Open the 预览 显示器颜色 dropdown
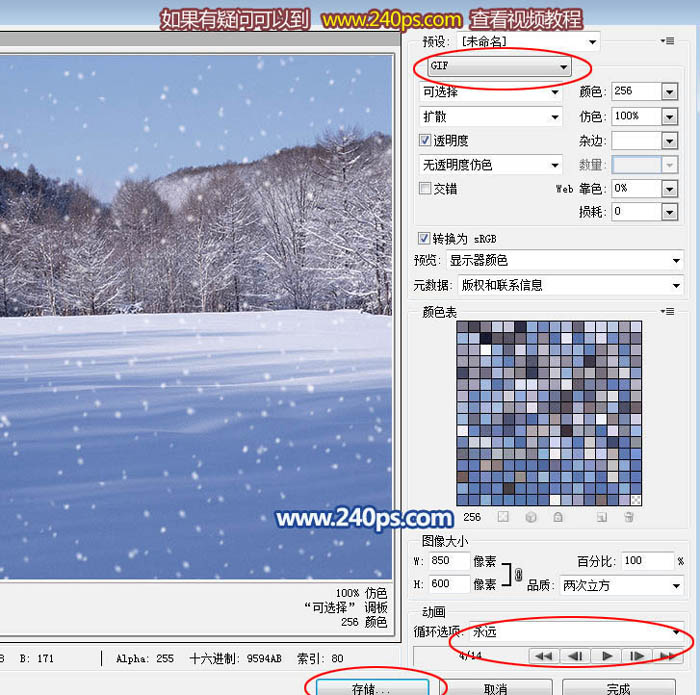The image size is (700, 695). point(565,260)
